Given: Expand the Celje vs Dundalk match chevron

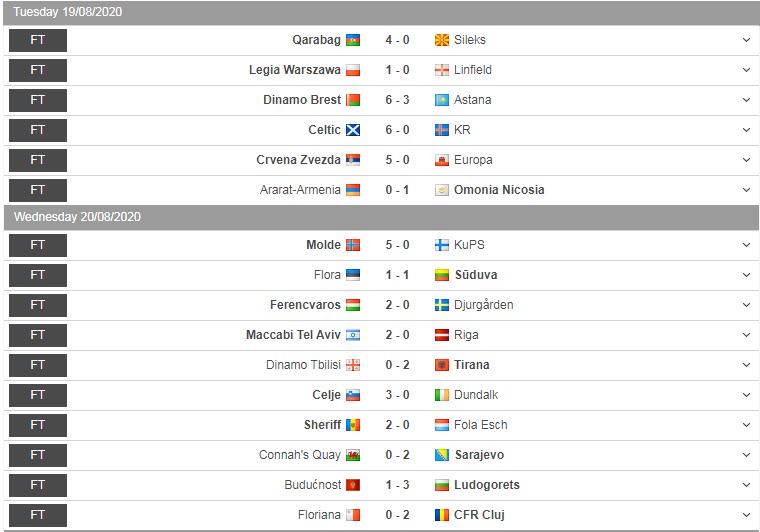Looking at the screenshot, I should (746, 395).
